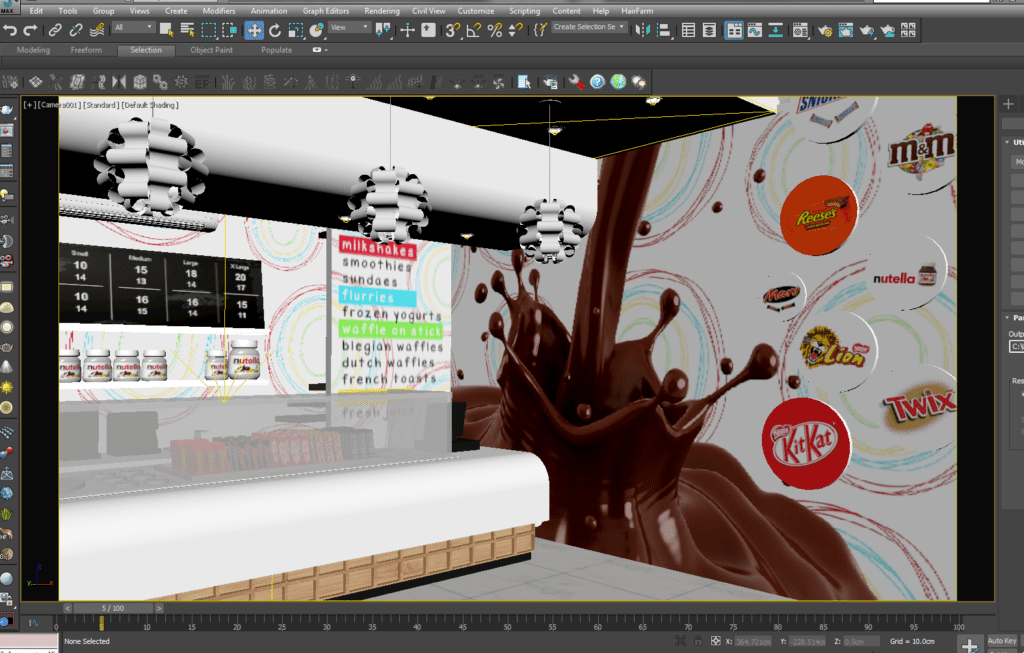The image size is (1024, 653).
Task: Activate the Select Object tool
Action: pyautogui.click(x=164, y=30)
